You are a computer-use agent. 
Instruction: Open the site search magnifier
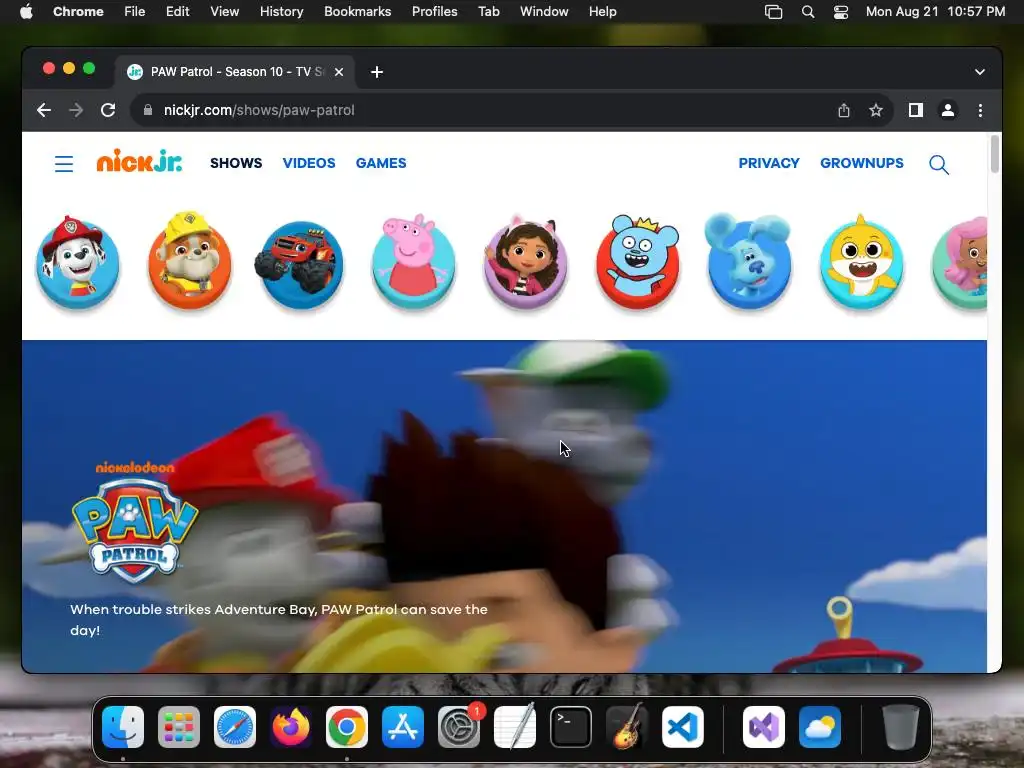click(x=938, y=164)
